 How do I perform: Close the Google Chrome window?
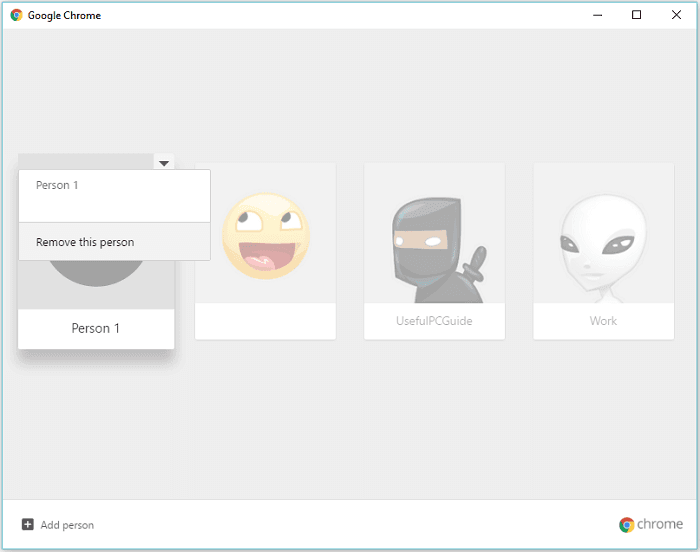click(x=676, y=15)
